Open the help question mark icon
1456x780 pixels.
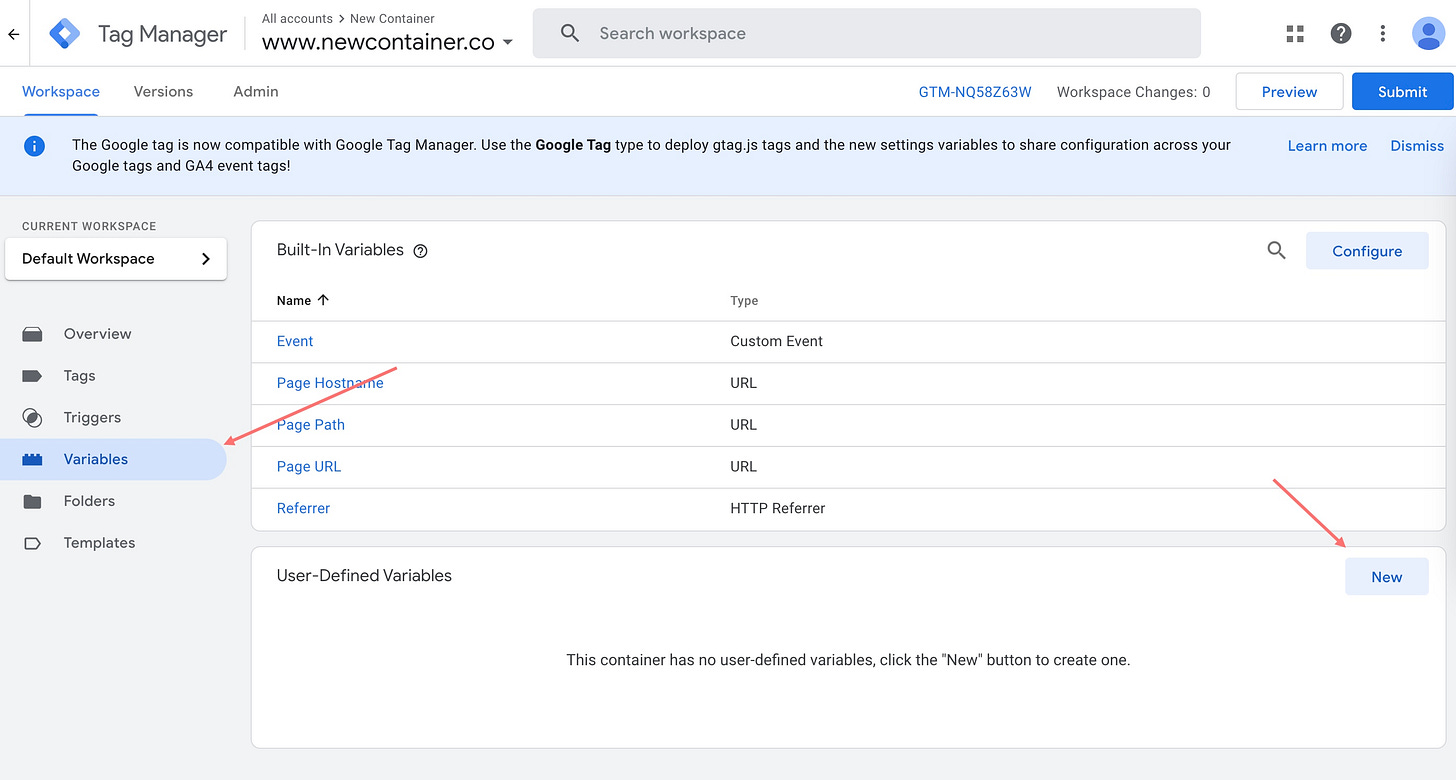[1341, 34]
